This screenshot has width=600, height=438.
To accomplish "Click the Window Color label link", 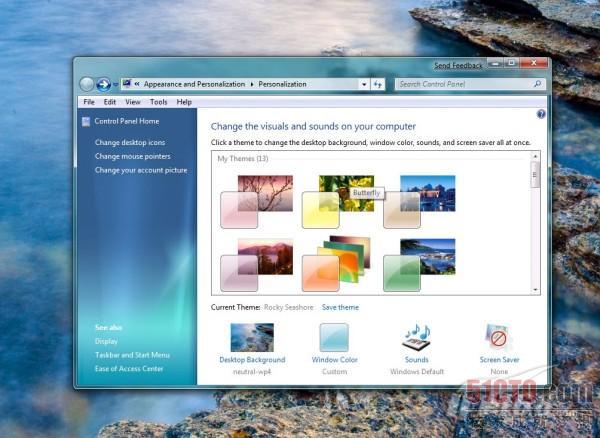I will [334, 360].
